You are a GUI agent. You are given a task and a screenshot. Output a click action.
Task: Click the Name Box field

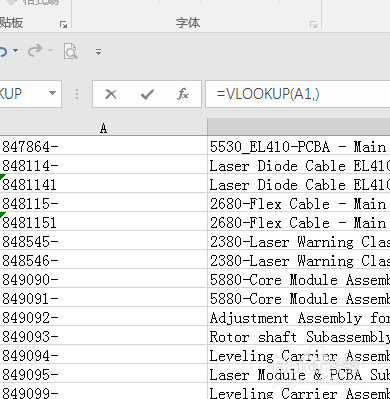(31, 94)
